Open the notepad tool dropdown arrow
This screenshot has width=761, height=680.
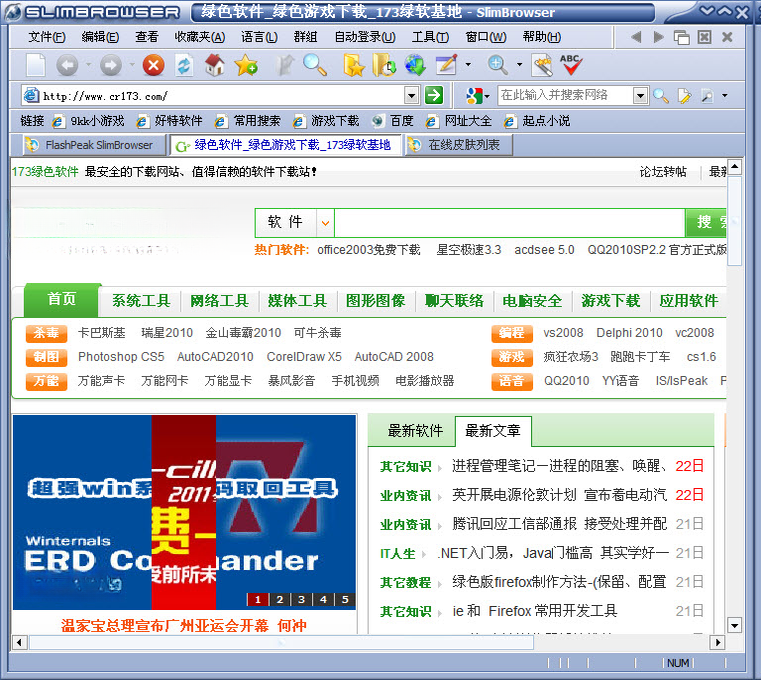(x=468, y=65)
